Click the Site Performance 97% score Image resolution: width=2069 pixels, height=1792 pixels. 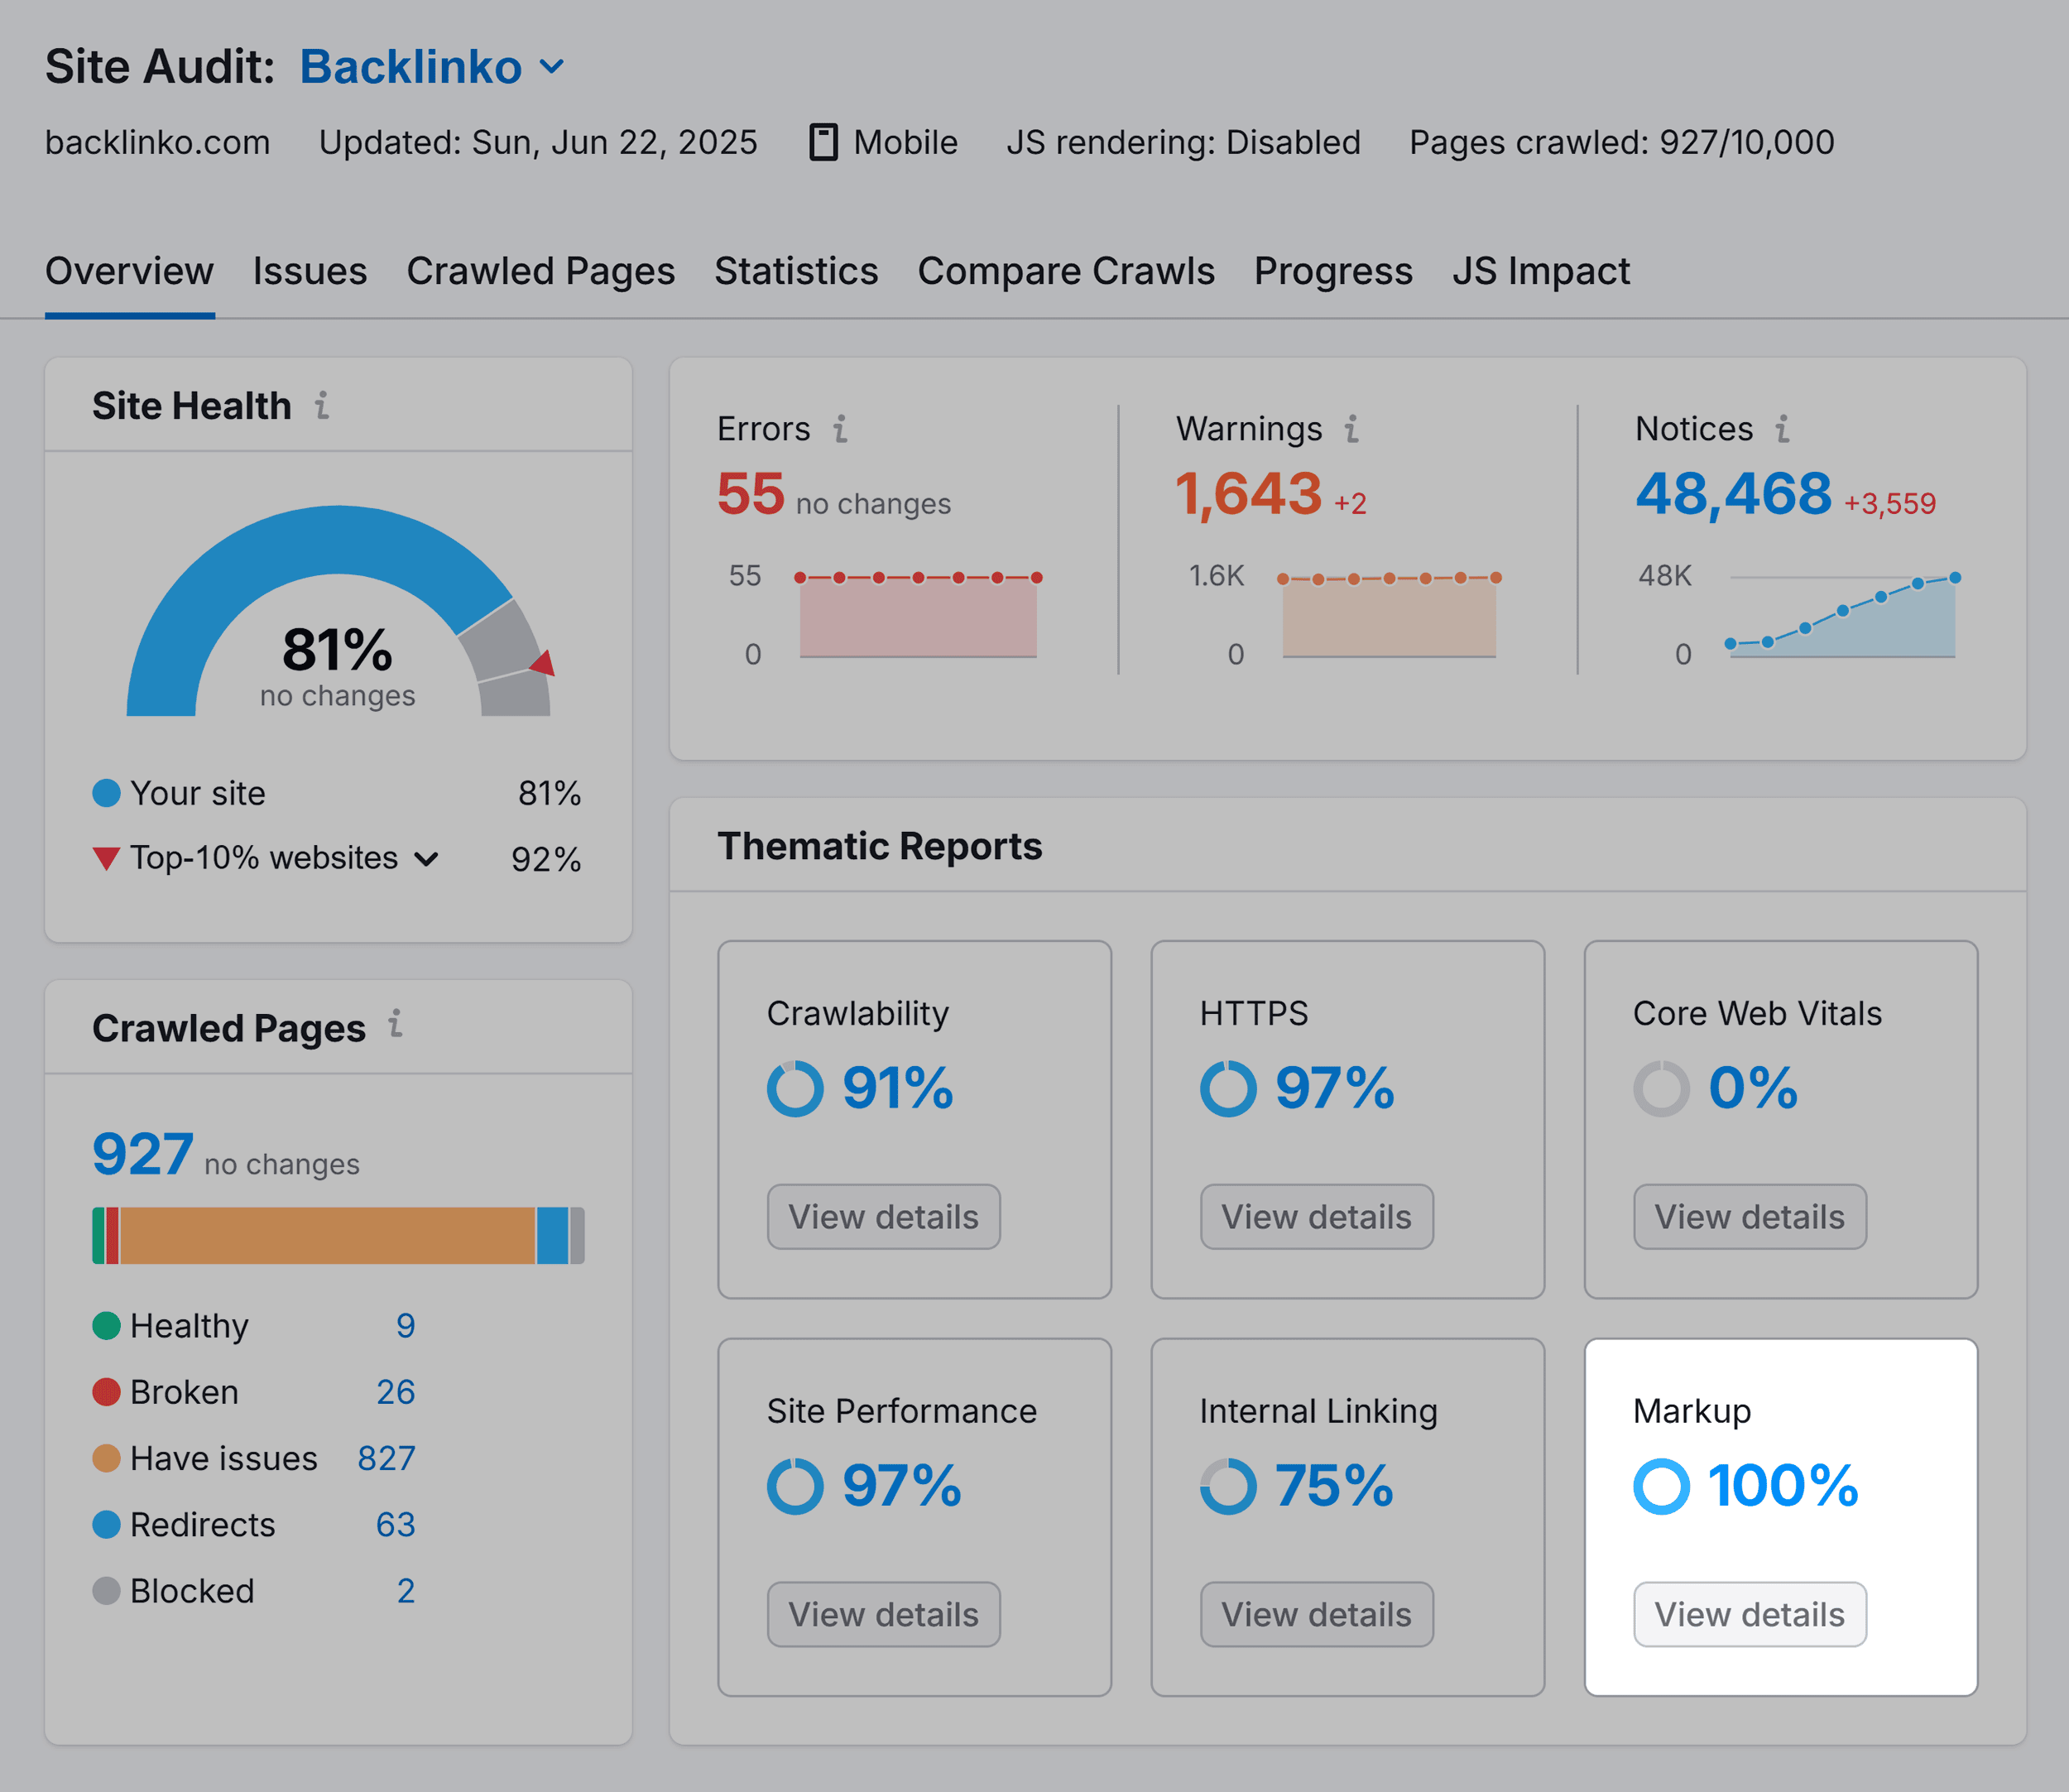coord(901,1486)
